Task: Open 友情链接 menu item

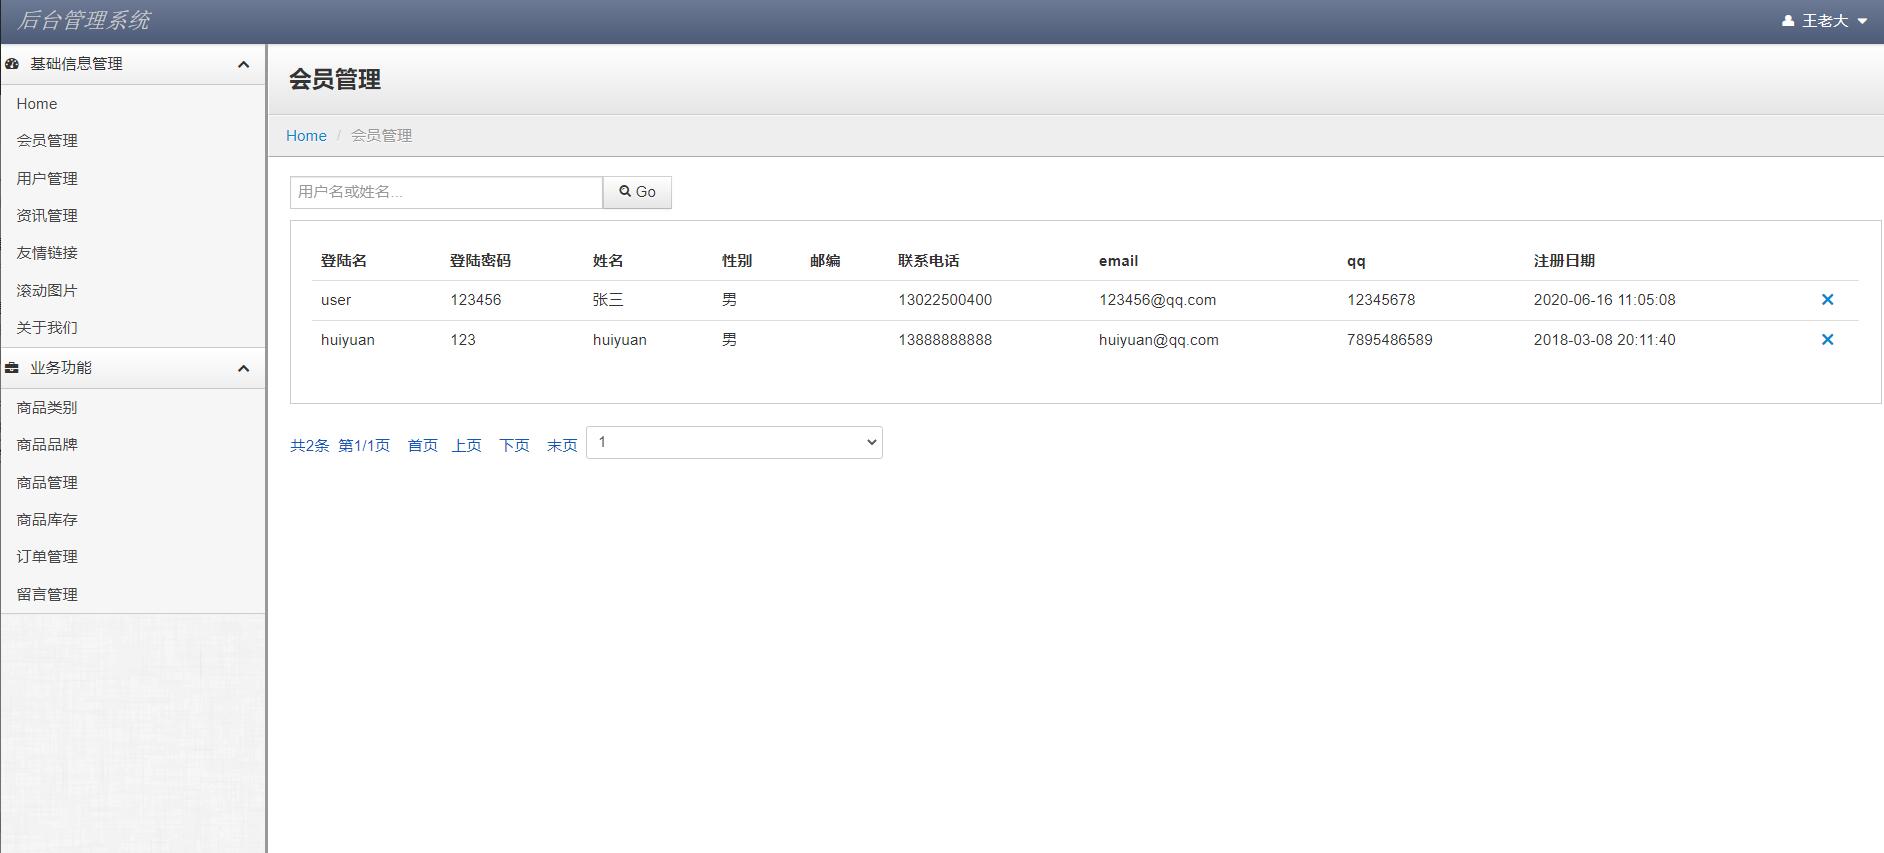Action: (47, 253)
